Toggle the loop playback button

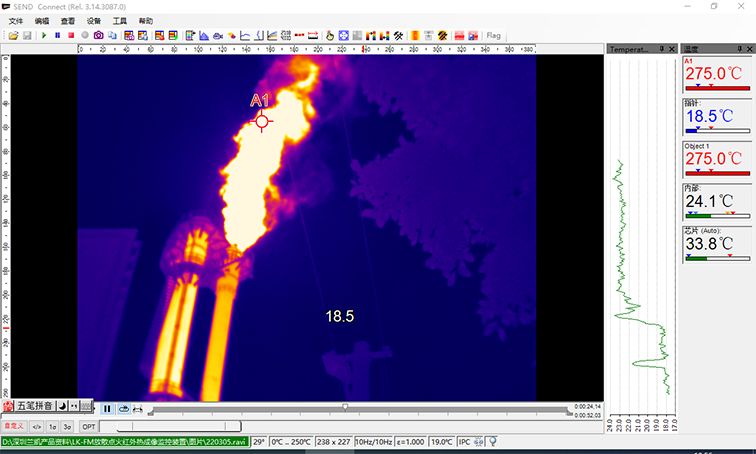[124, 408]
